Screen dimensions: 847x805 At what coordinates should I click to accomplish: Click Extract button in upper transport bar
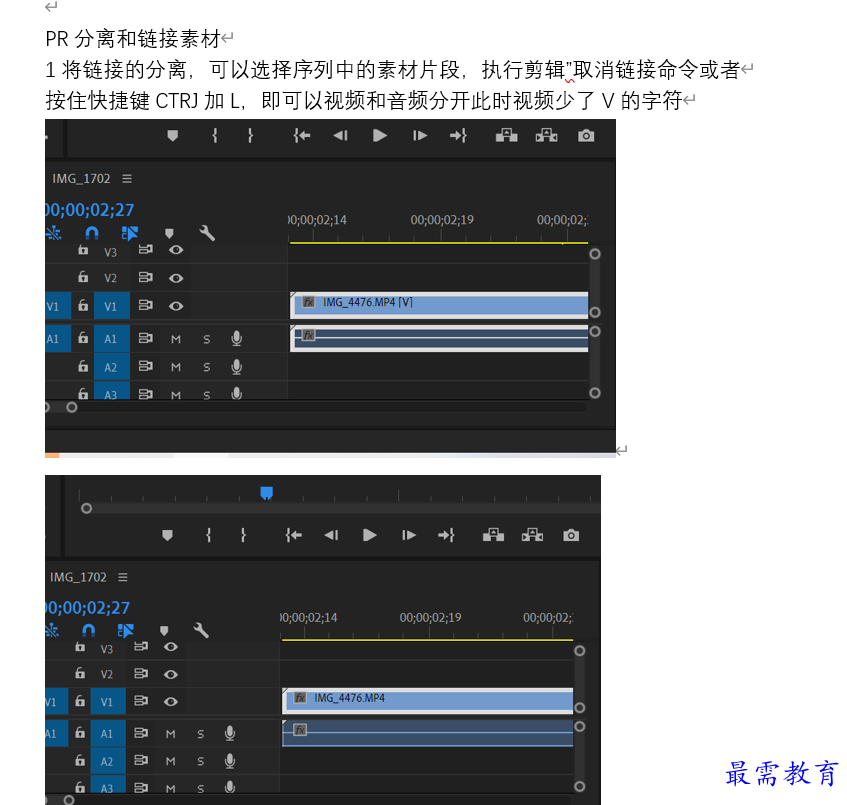tap(546, 136)
